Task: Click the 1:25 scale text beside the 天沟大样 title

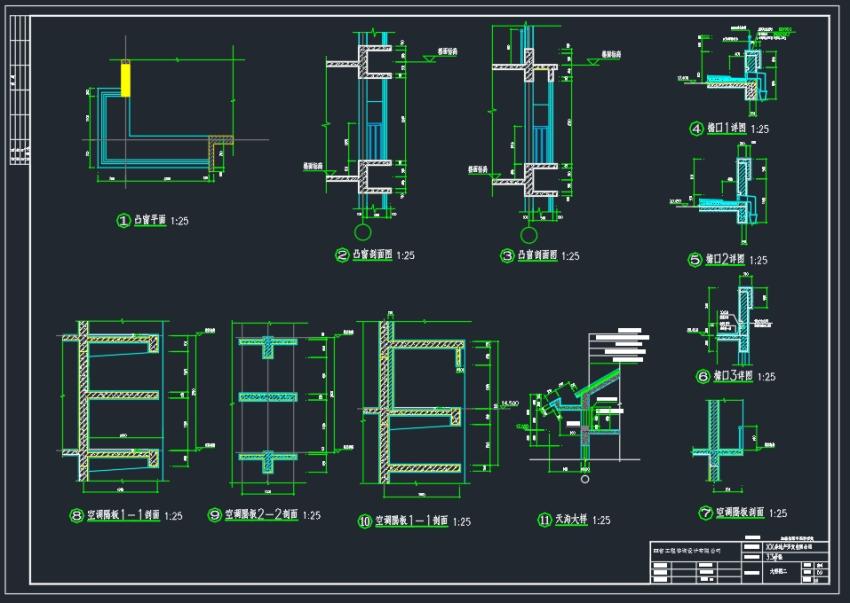Action: click(x=601, y=520)
